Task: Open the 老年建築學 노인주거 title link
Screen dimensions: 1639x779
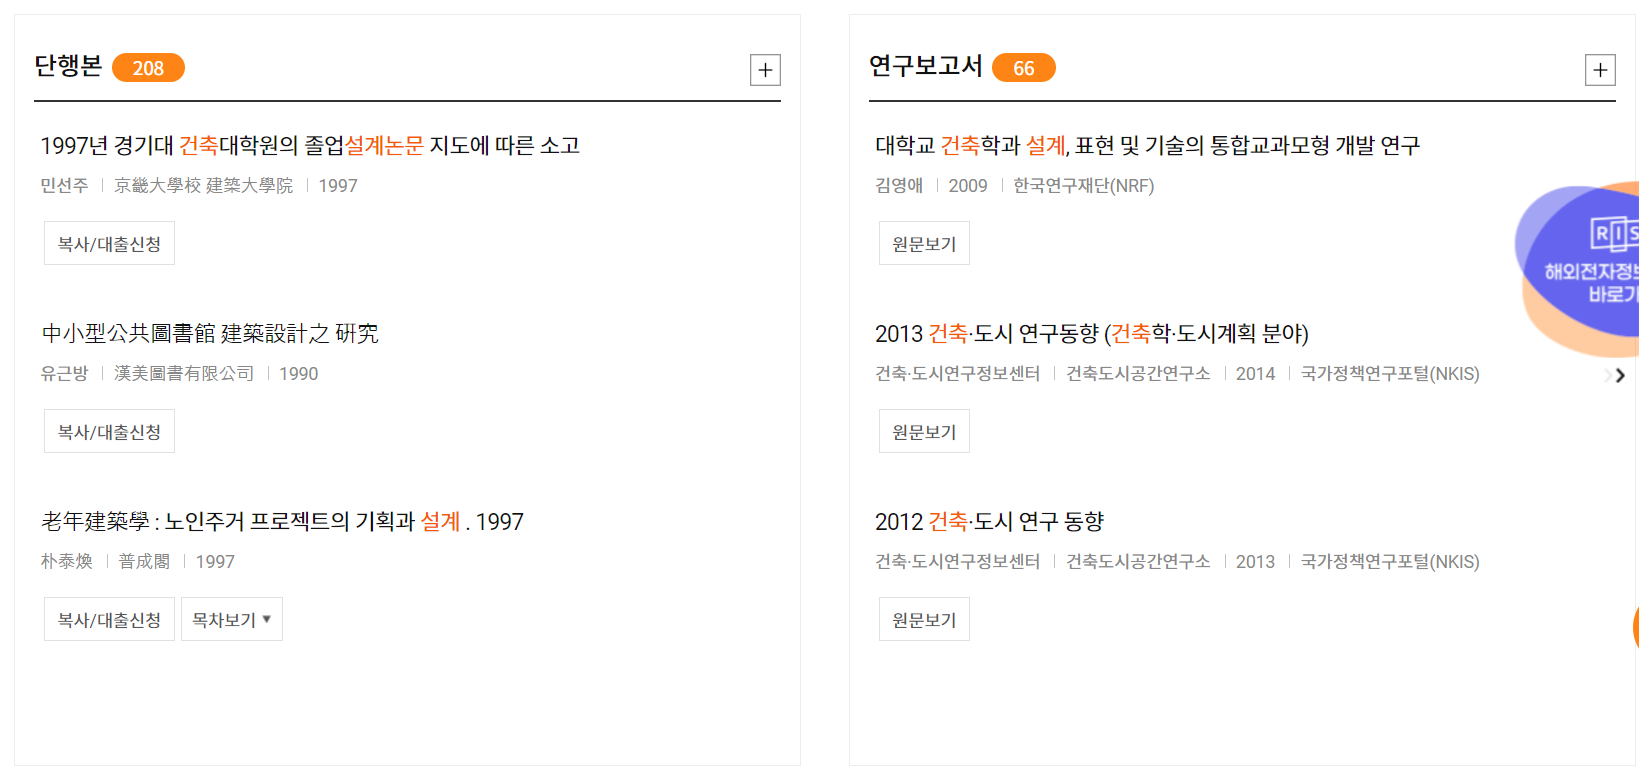Action: point(280,521)
